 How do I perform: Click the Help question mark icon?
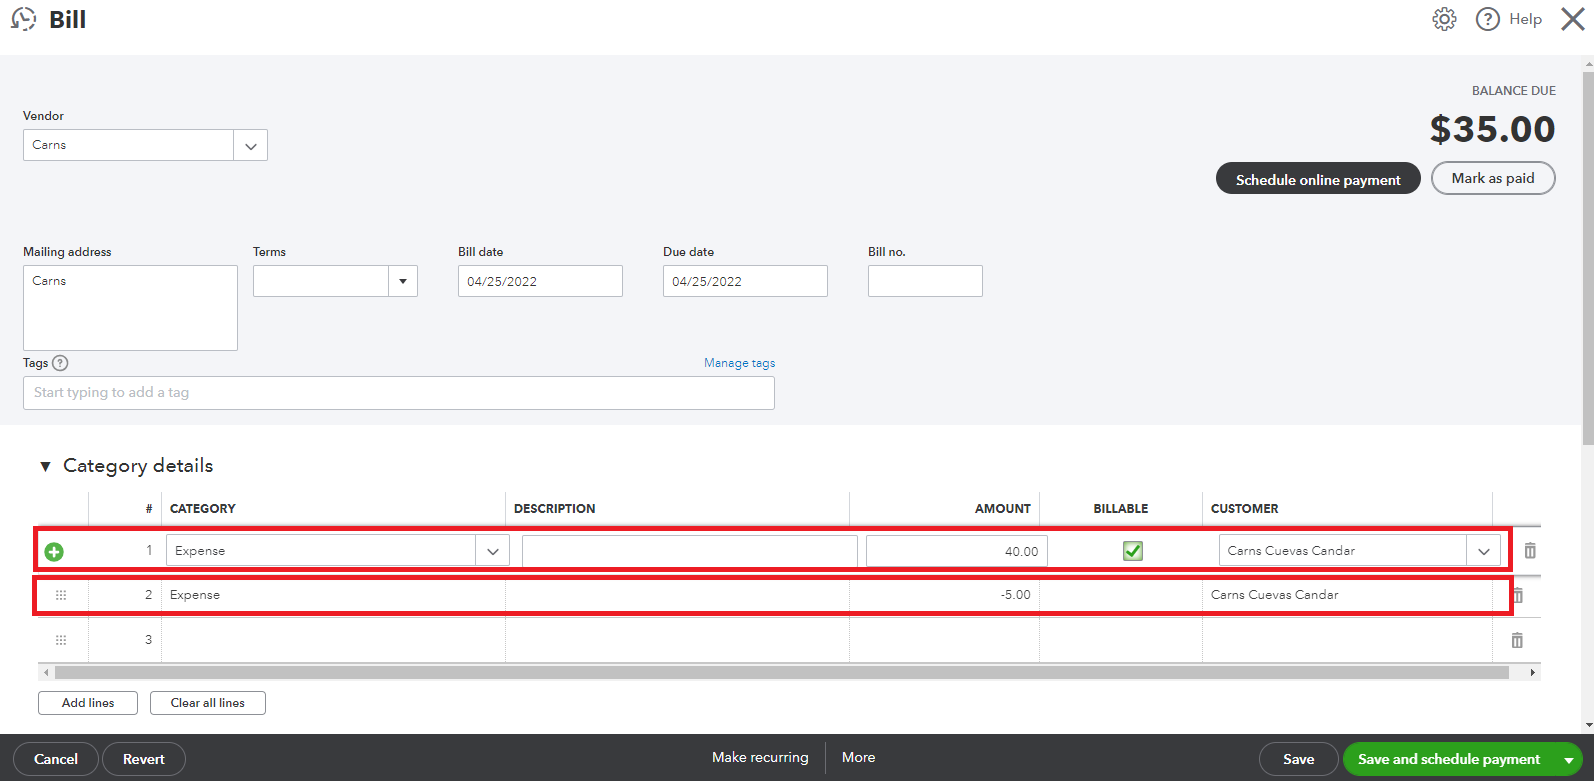click(x=1488, y=19)
